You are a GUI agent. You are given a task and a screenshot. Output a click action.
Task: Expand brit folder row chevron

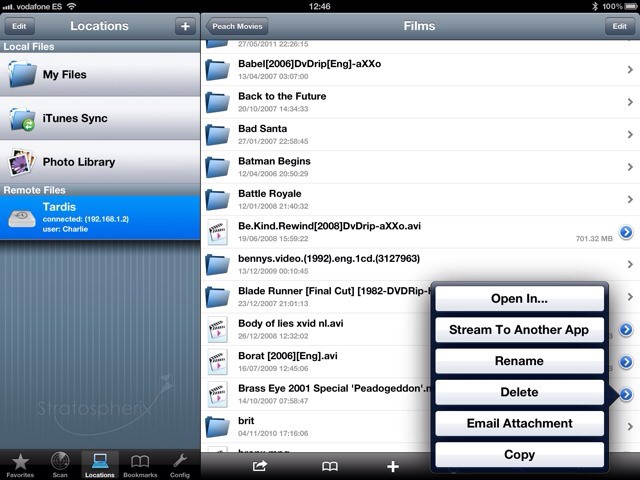tap(630, 427)
